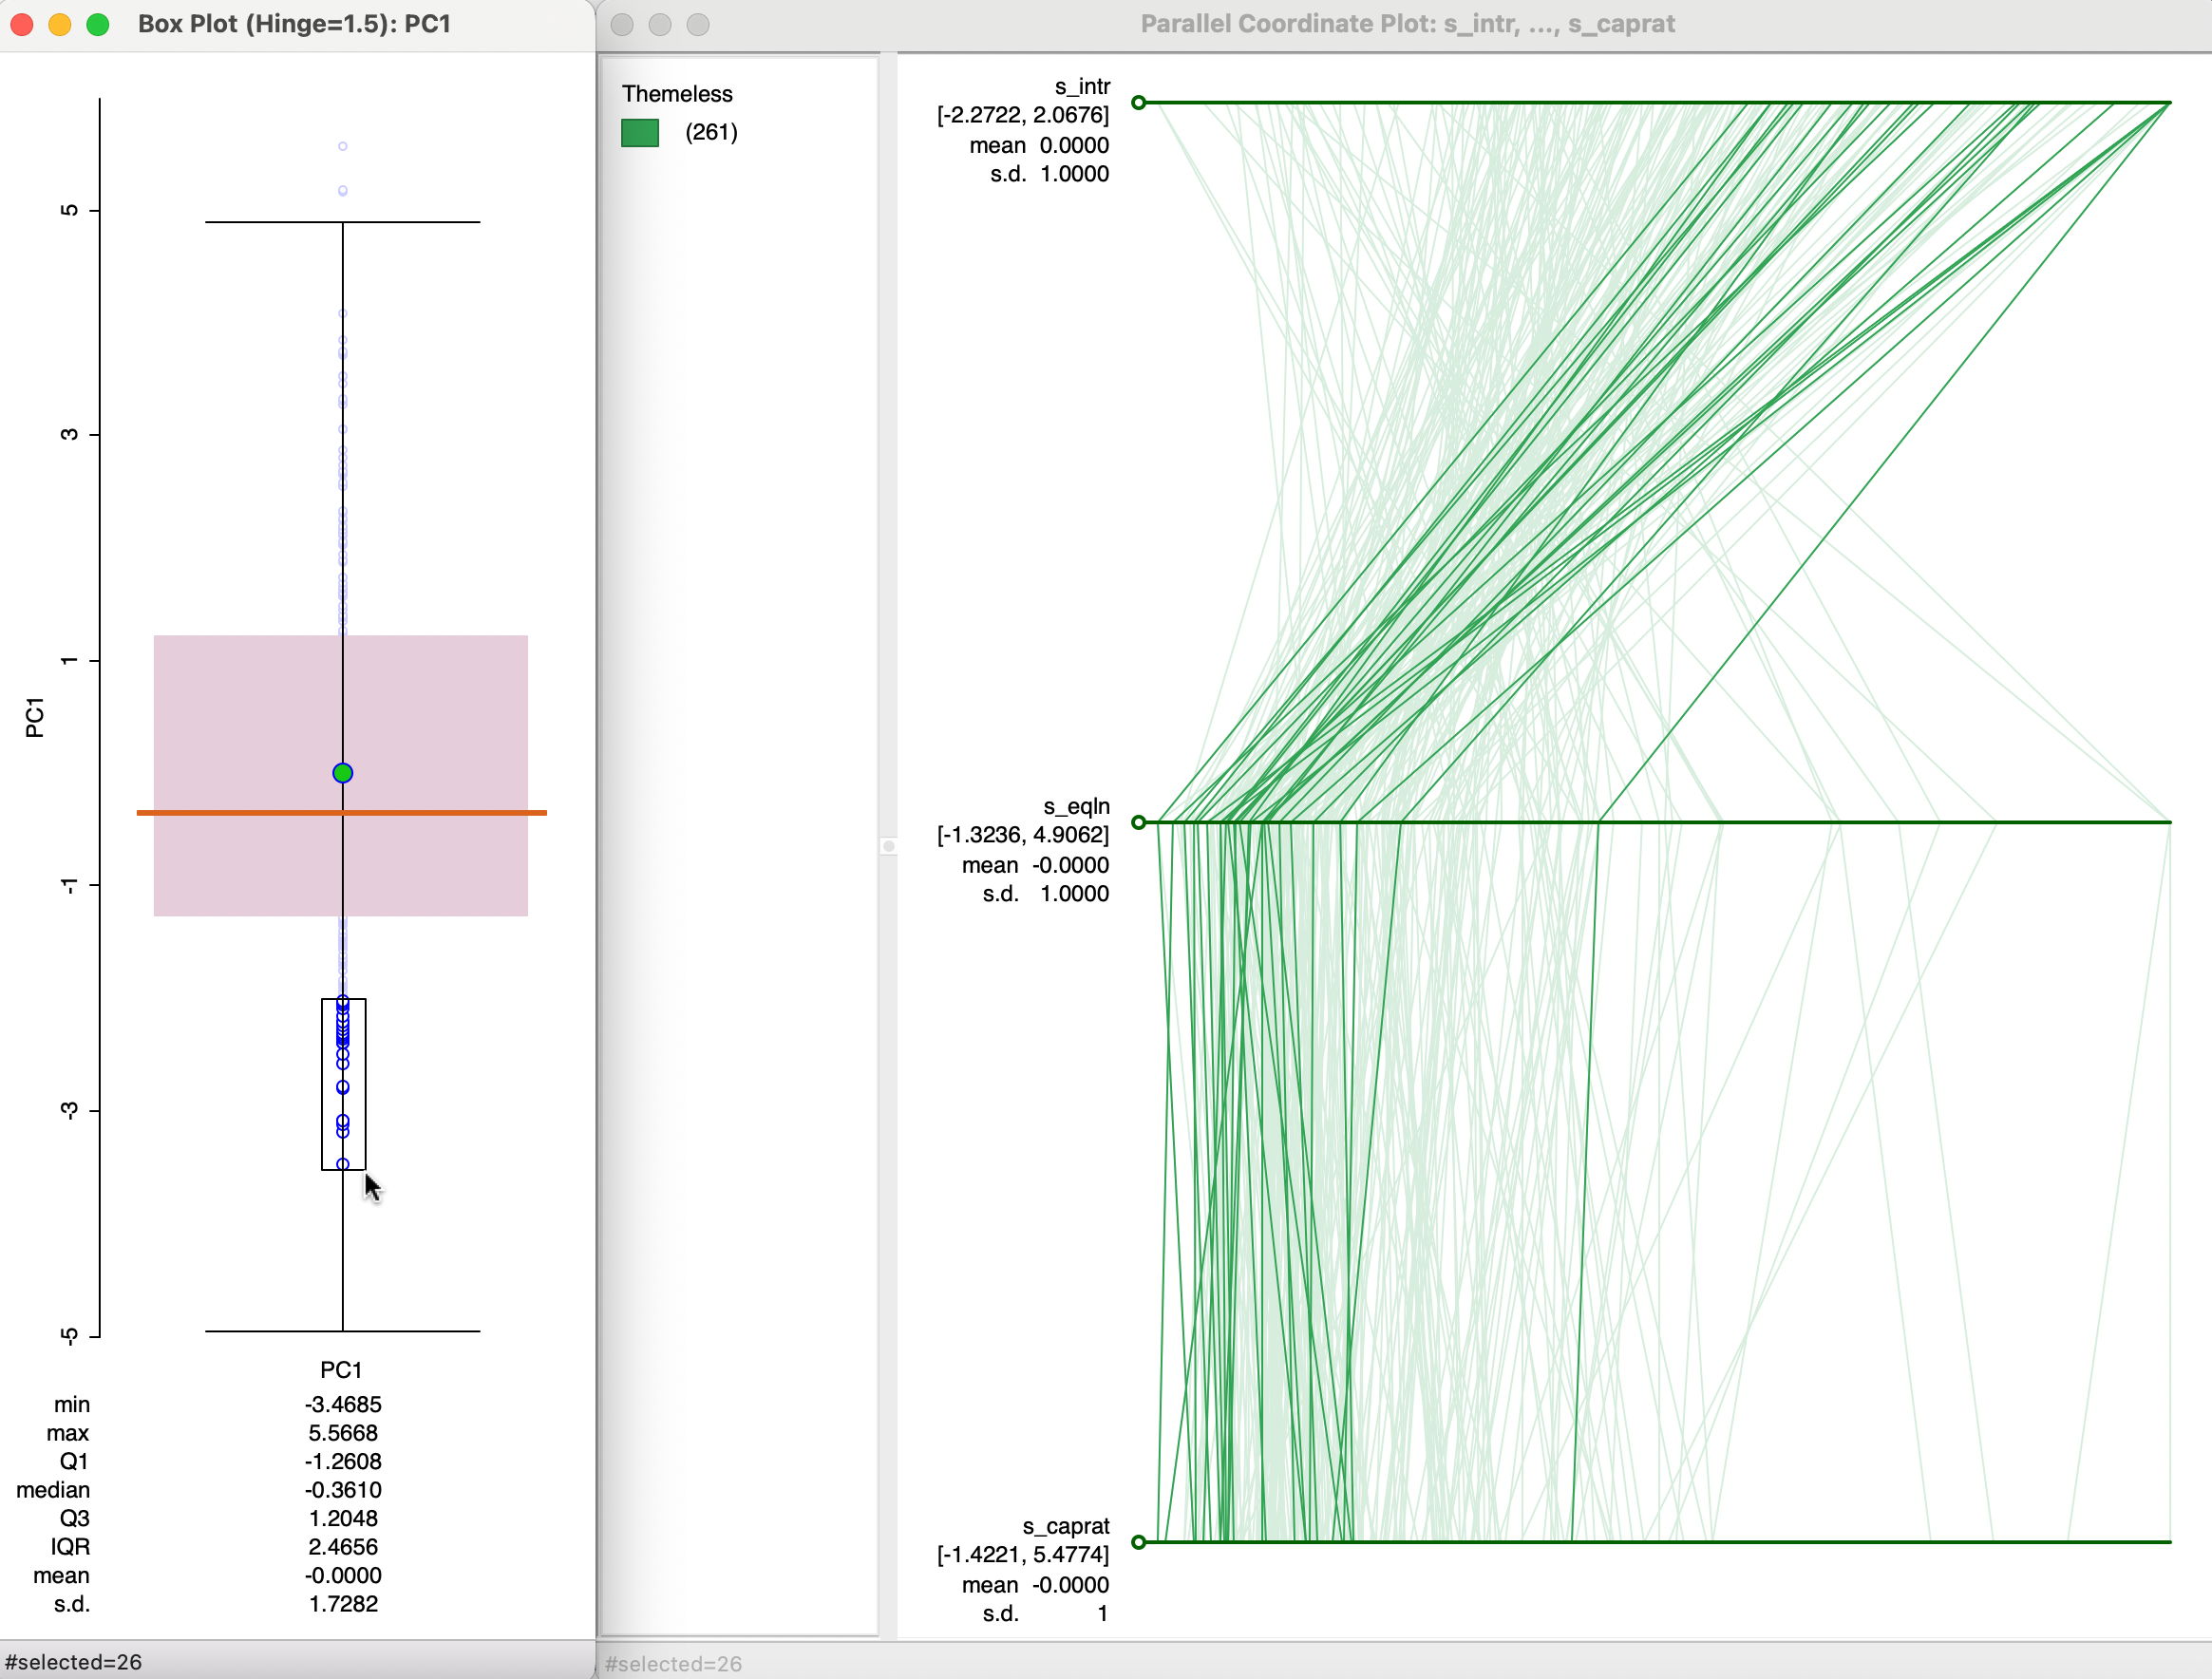The width and height of the screenshot is (2212, 1679).
Task: Click the orange median line in box plot
Action: [342, 813]
